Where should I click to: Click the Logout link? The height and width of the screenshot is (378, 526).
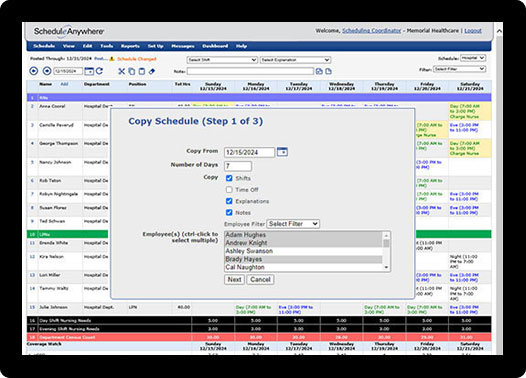tap(473, 31)
